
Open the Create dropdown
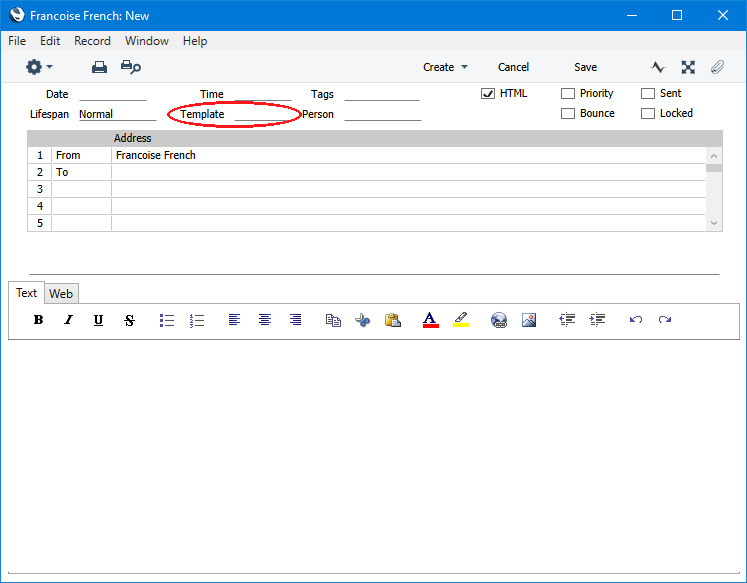[445, 67]
